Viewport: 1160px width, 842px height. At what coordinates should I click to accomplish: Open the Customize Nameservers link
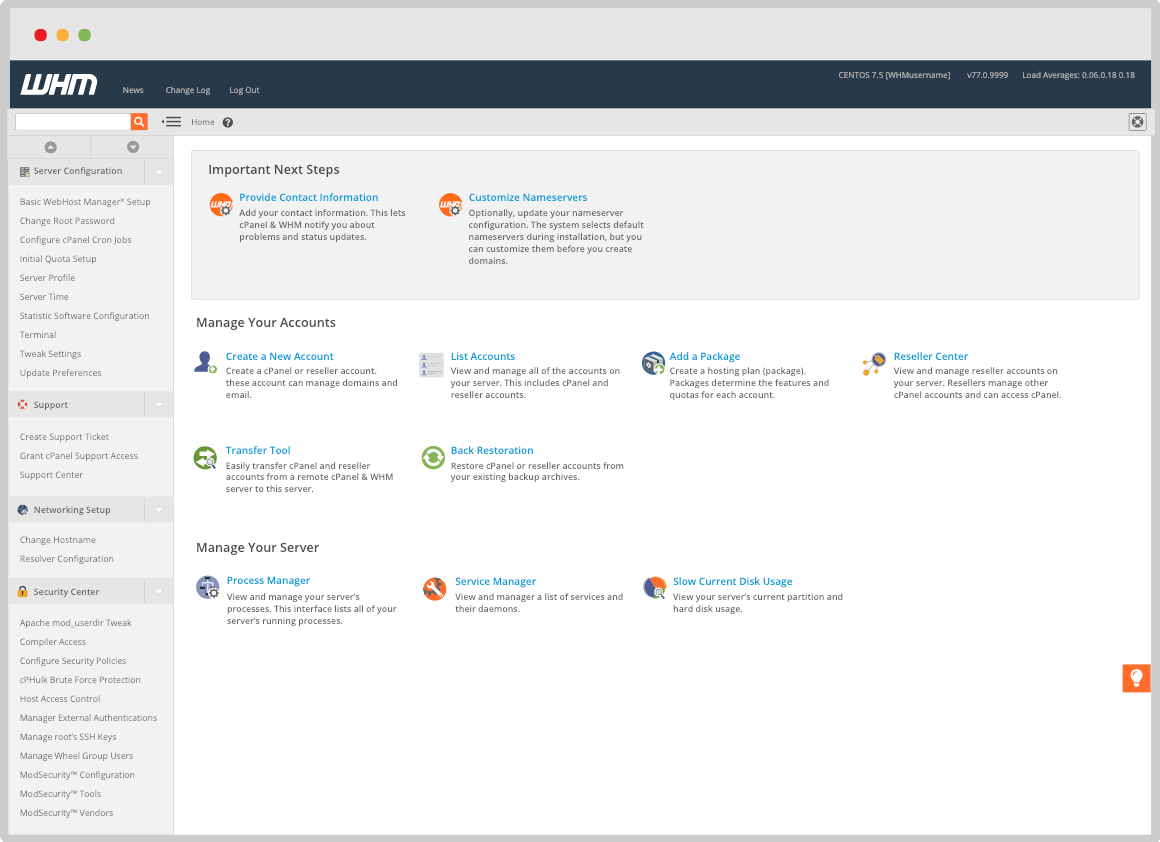click(528, 198)
